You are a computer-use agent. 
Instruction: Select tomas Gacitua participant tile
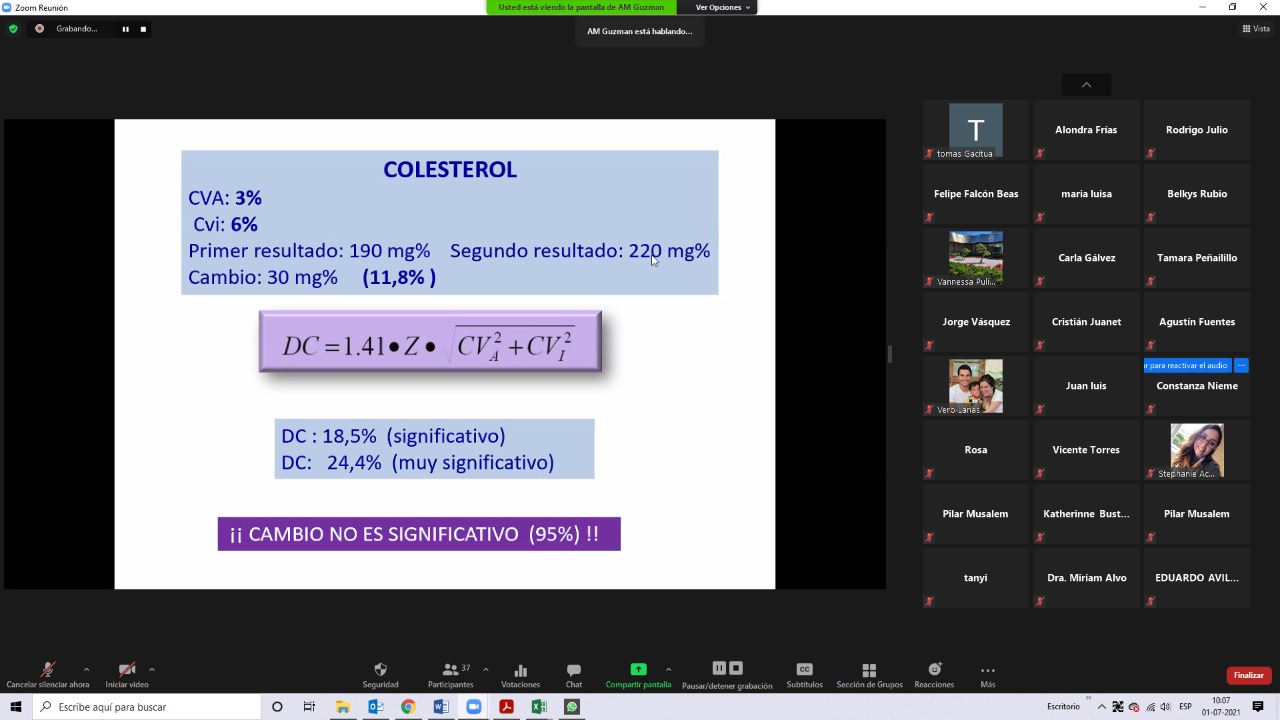tap(976, 130)
